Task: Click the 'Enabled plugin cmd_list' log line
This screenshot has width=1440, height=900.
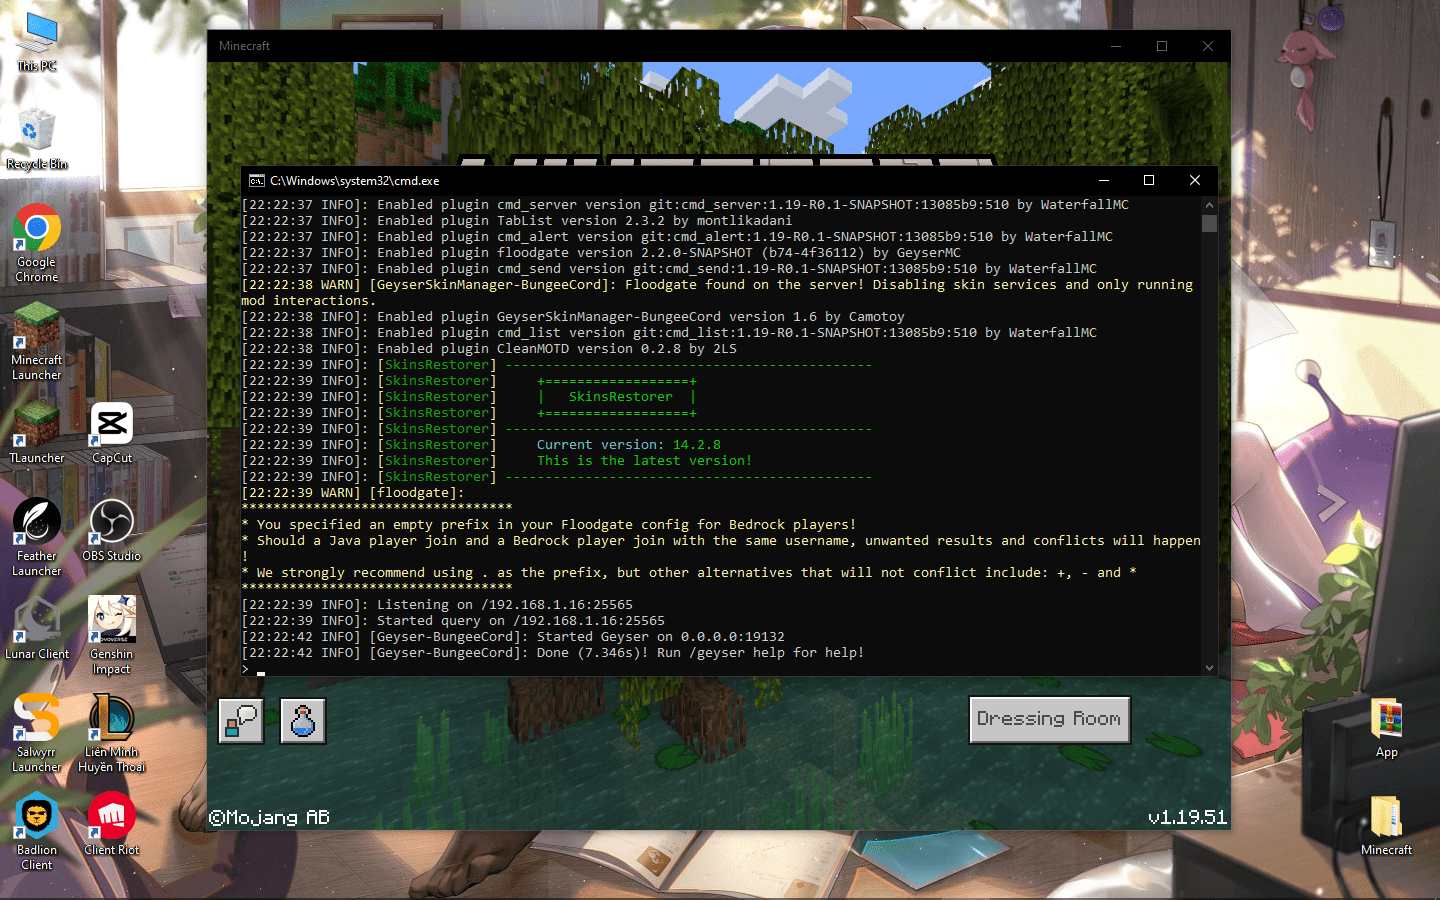Action: click(x=669, y=333)
